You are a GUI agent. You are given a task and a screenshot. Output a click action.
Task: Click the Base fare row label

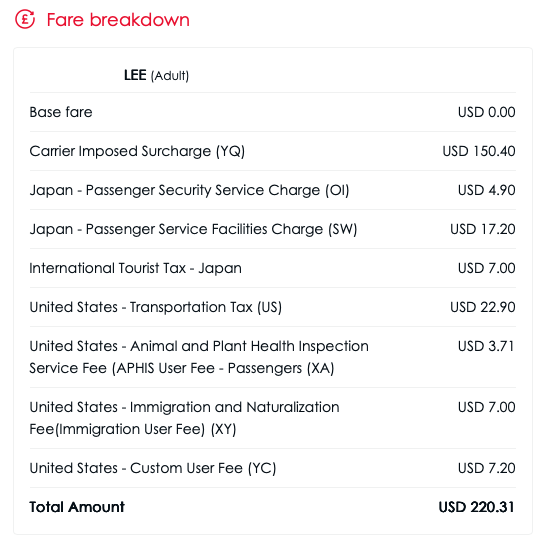61,112
